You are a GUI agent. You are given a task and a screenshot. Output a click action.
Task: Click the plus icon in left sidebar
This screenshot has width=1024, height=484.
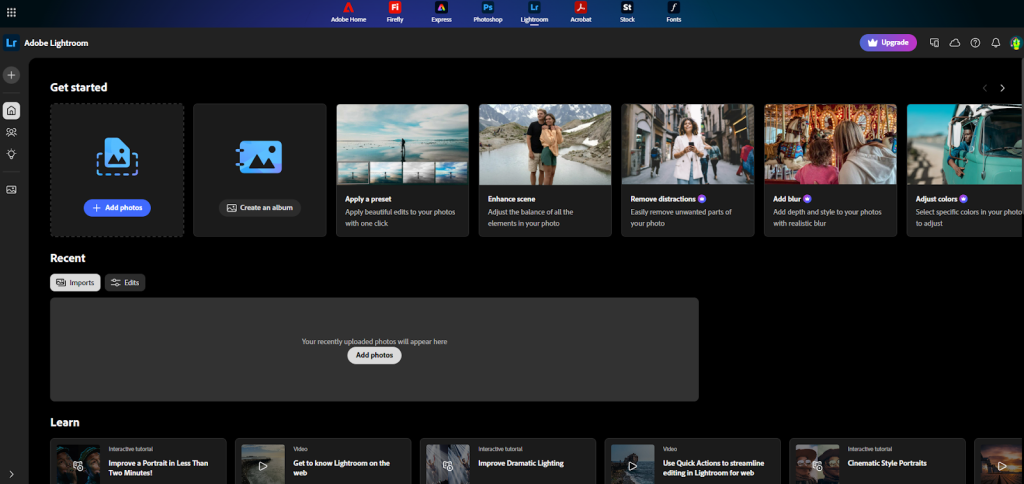pos(11,75)
